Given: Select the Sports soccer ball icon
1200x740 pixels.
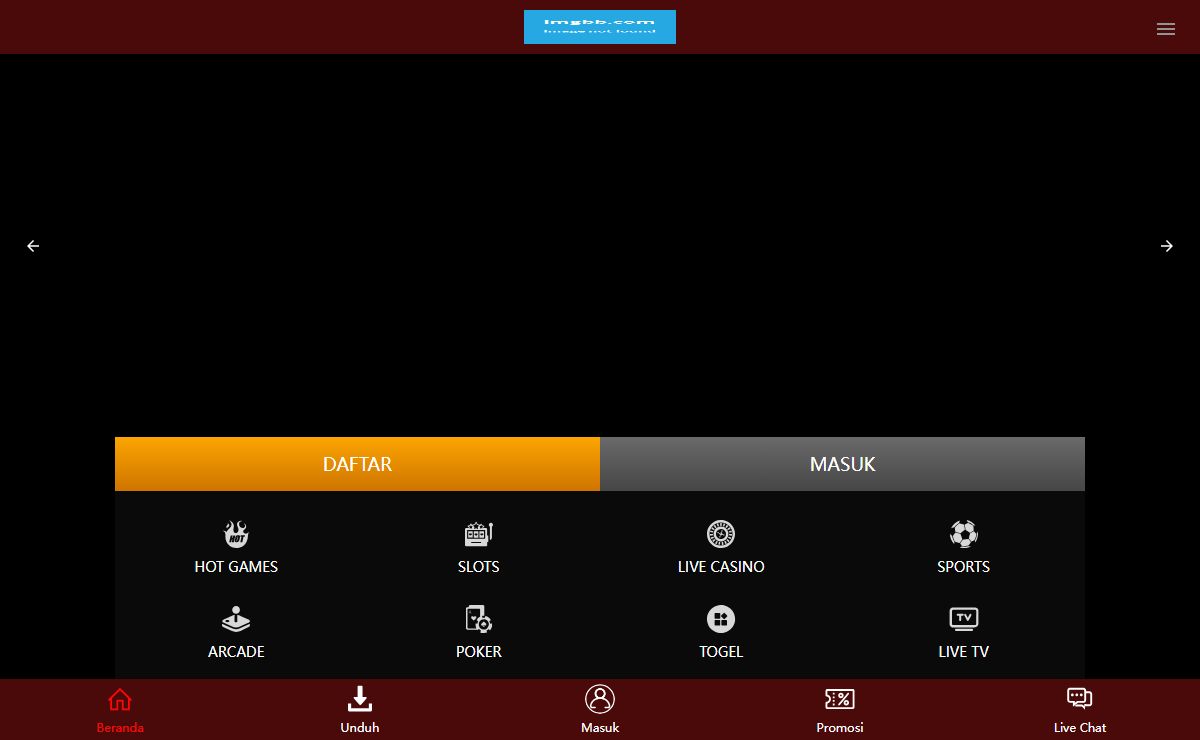Looking at the screenshot, I should point(963,534).
